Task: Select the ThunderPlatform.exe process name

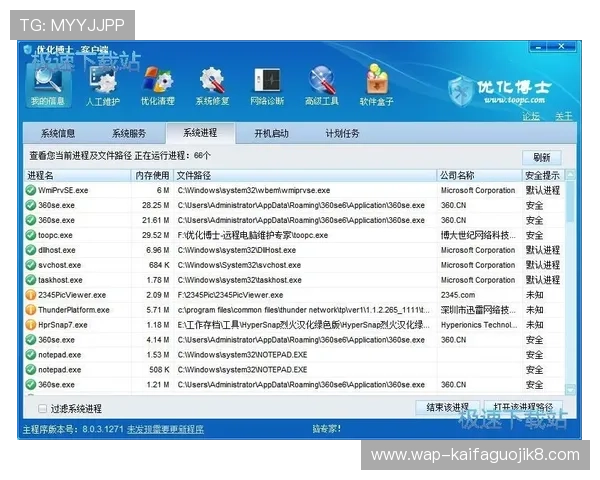Action: pyautogui.click(x=74, y=310)
